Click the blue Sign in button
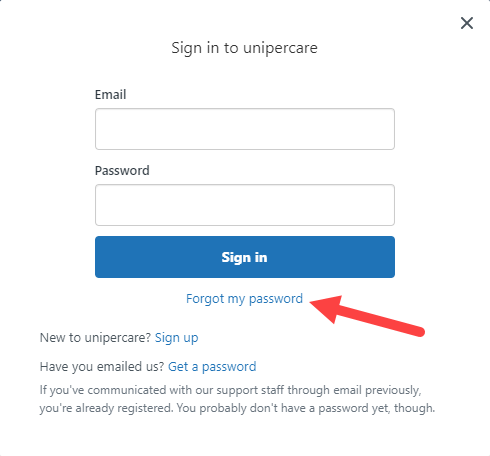The width and height of the screenshot is (490, 456). 245,257
